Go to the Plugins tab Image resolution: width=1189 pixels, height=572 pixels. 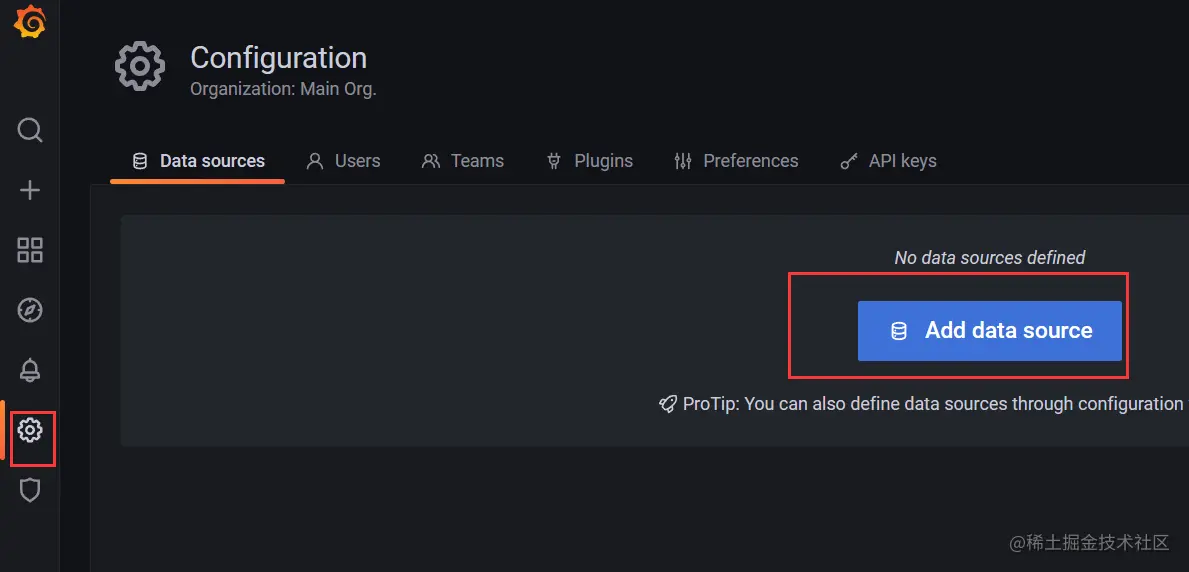coord(589,161)
